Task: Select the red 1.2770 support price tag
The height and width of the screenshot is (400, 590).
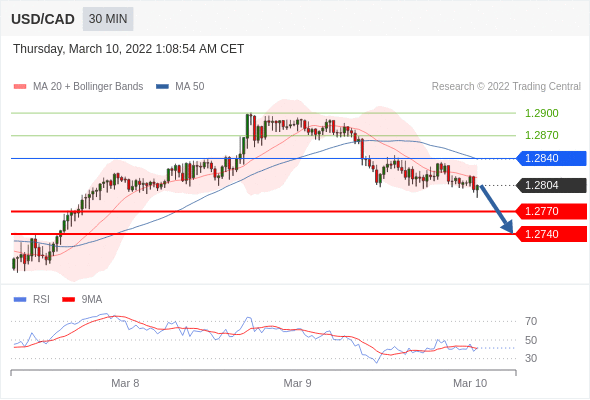Action: 551,211
